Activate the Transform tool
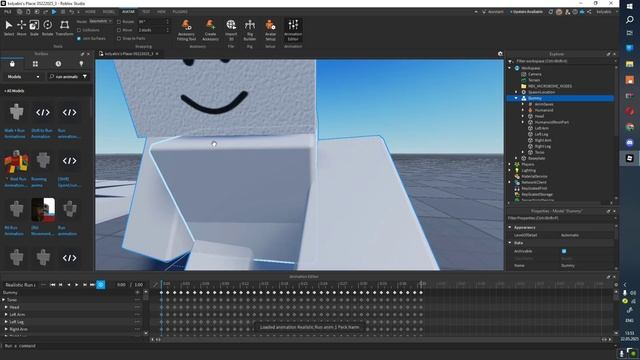 pos(64,26)
